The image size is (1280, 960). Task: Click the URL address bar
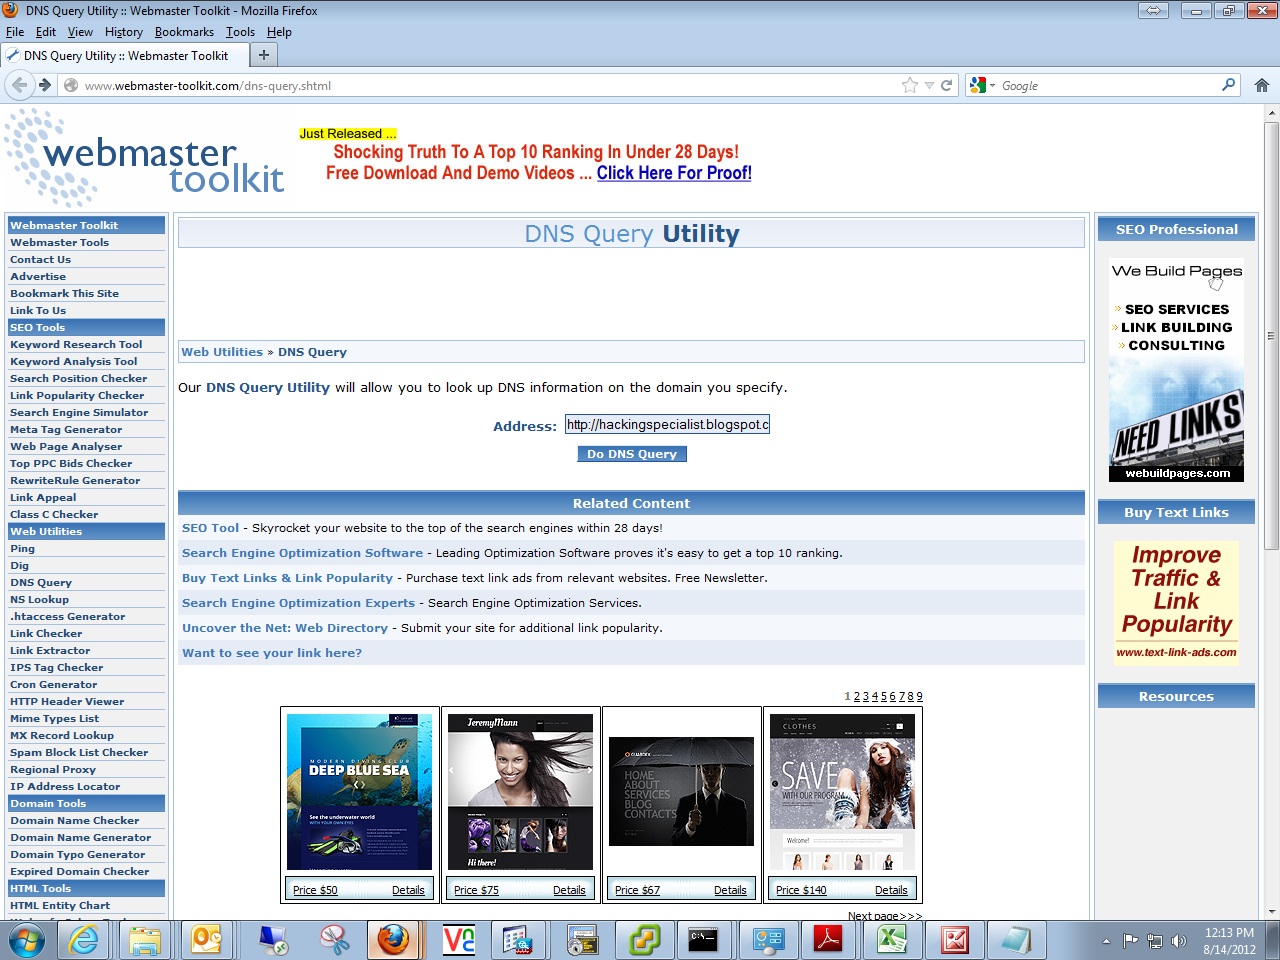click(x=491, y=85)
